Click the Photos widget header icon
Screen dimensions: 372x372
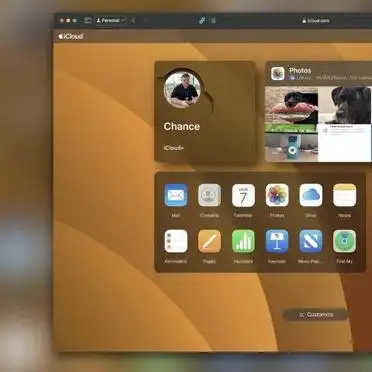[278, 74]
